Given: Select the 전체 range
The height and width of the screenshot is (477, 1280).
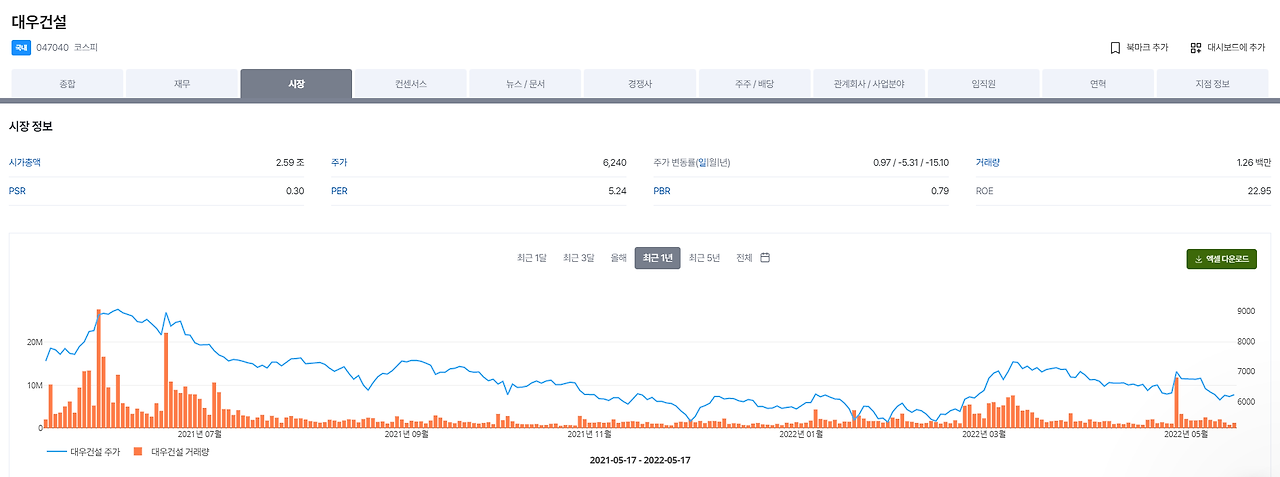Looking at the screenshot, I should click(x=744, y=258).
